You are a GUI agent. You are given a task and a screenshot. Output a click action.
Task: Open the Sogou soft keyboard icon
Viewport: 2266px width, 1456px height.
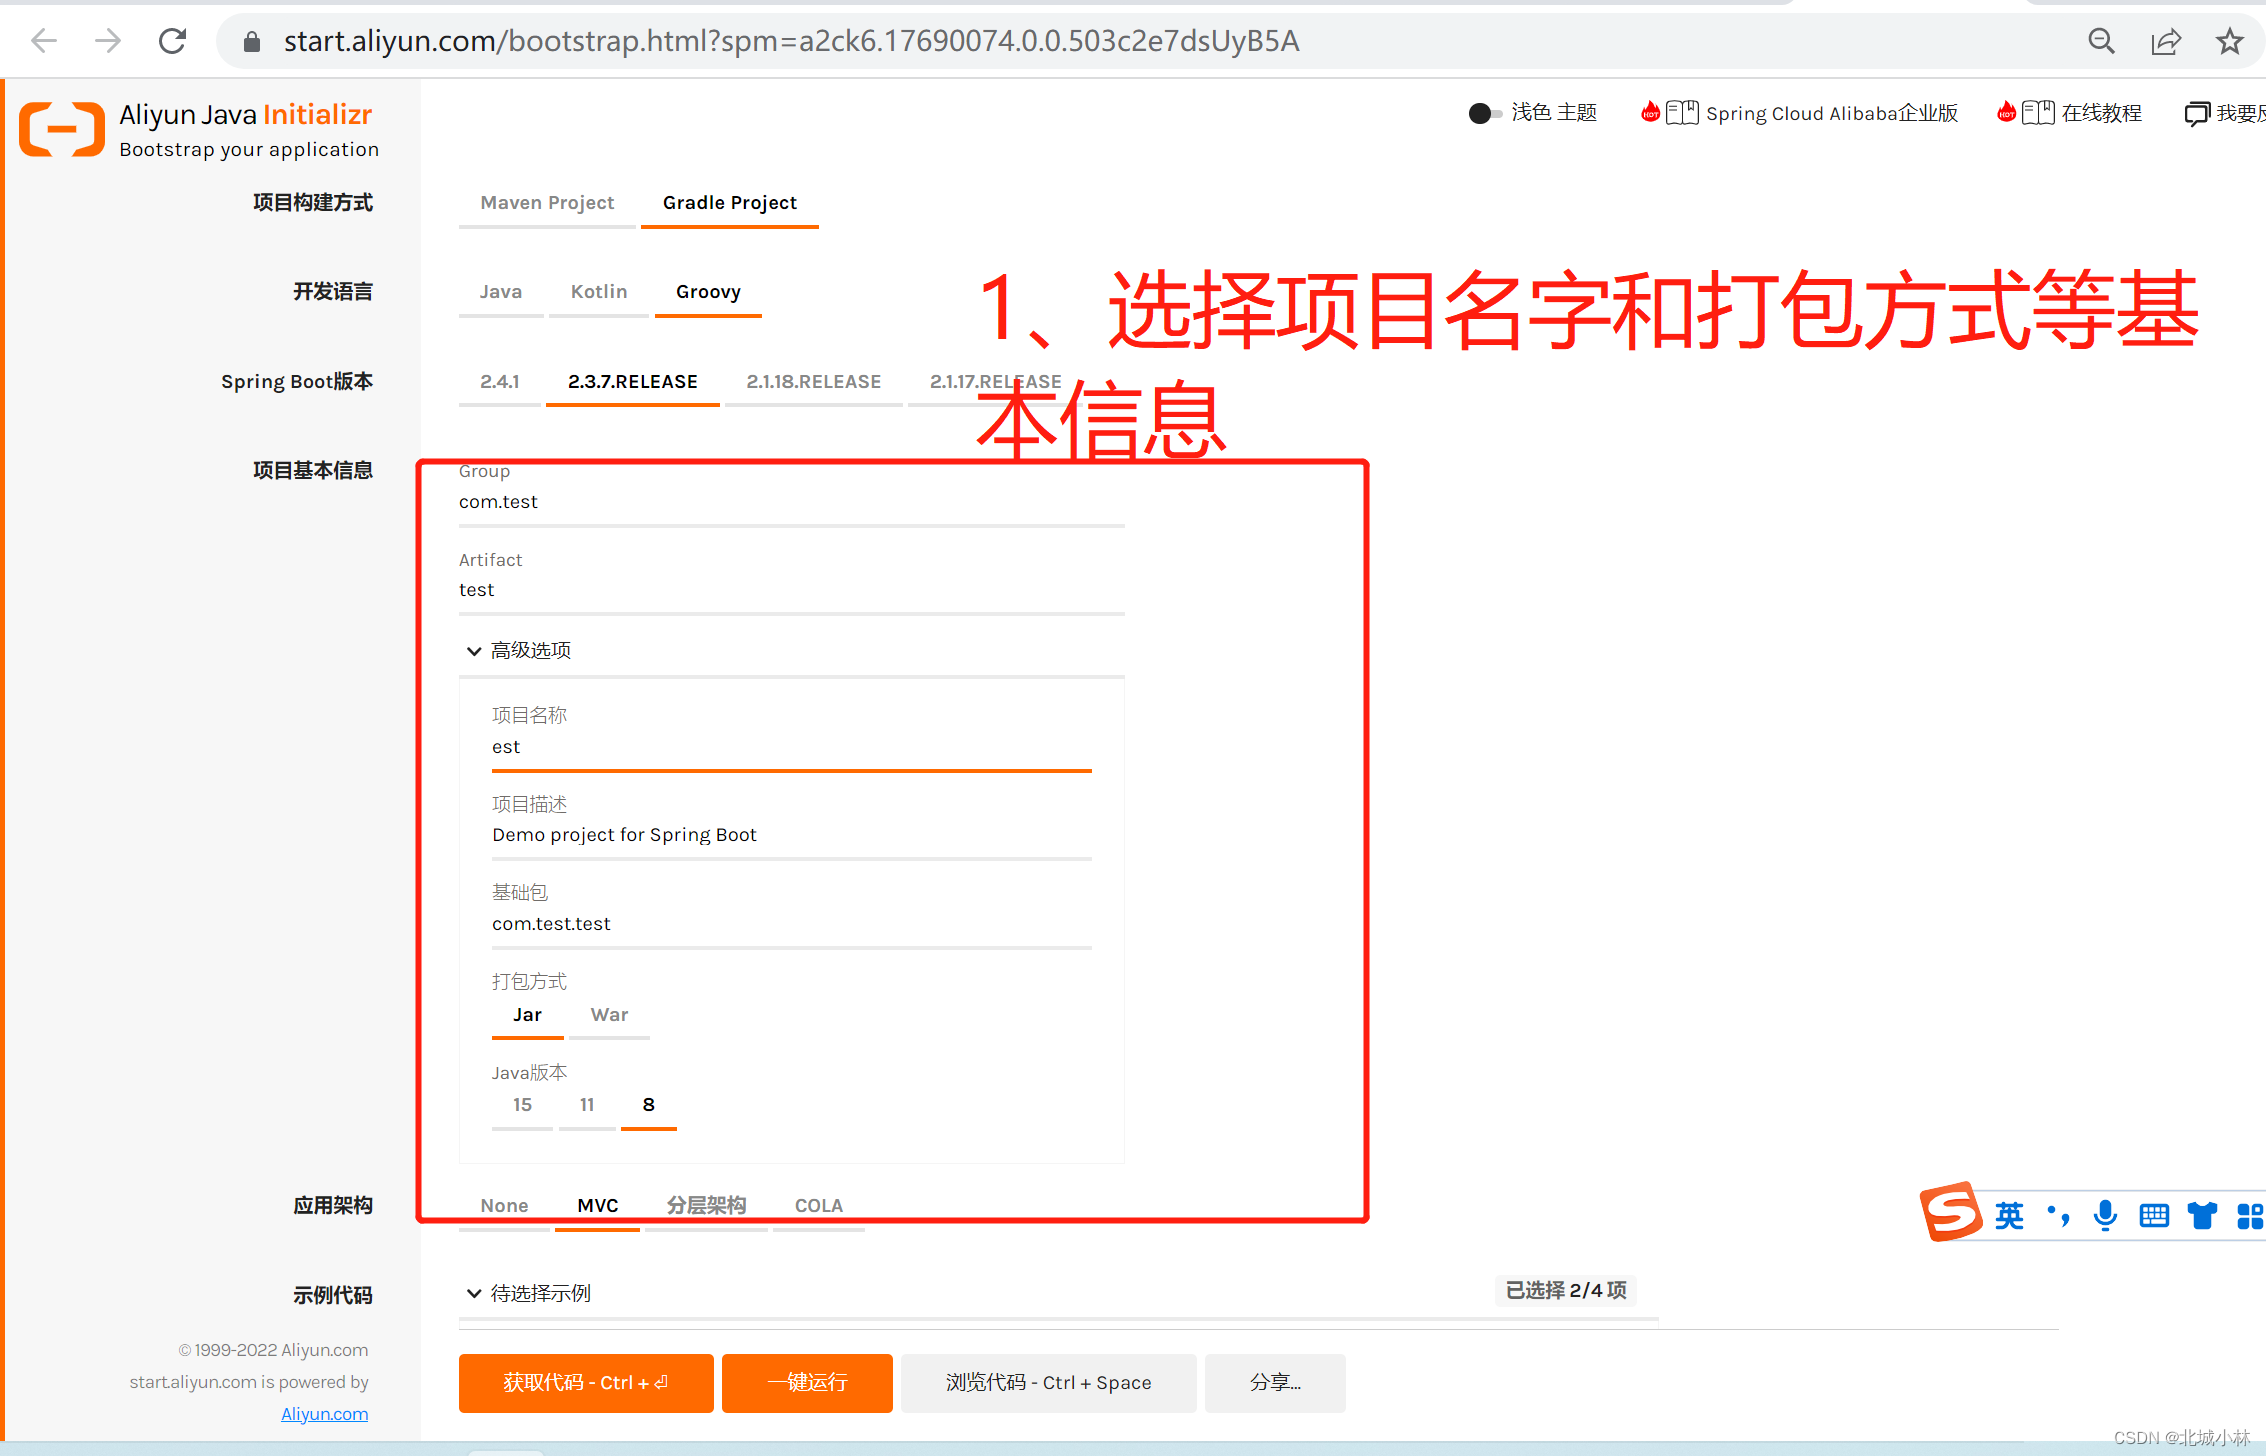pos(2154,1216)
